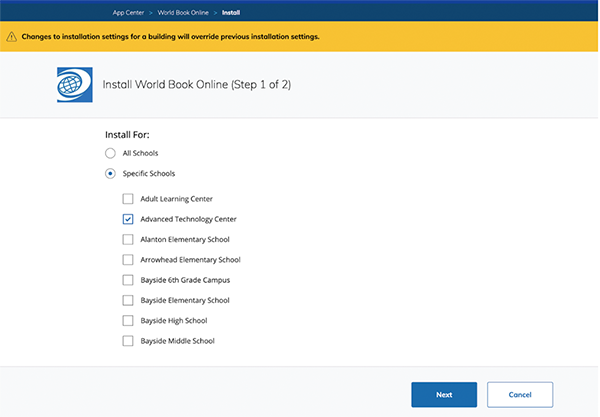Check the Alanton Elementary School checkbox

[x=128, y=239]
